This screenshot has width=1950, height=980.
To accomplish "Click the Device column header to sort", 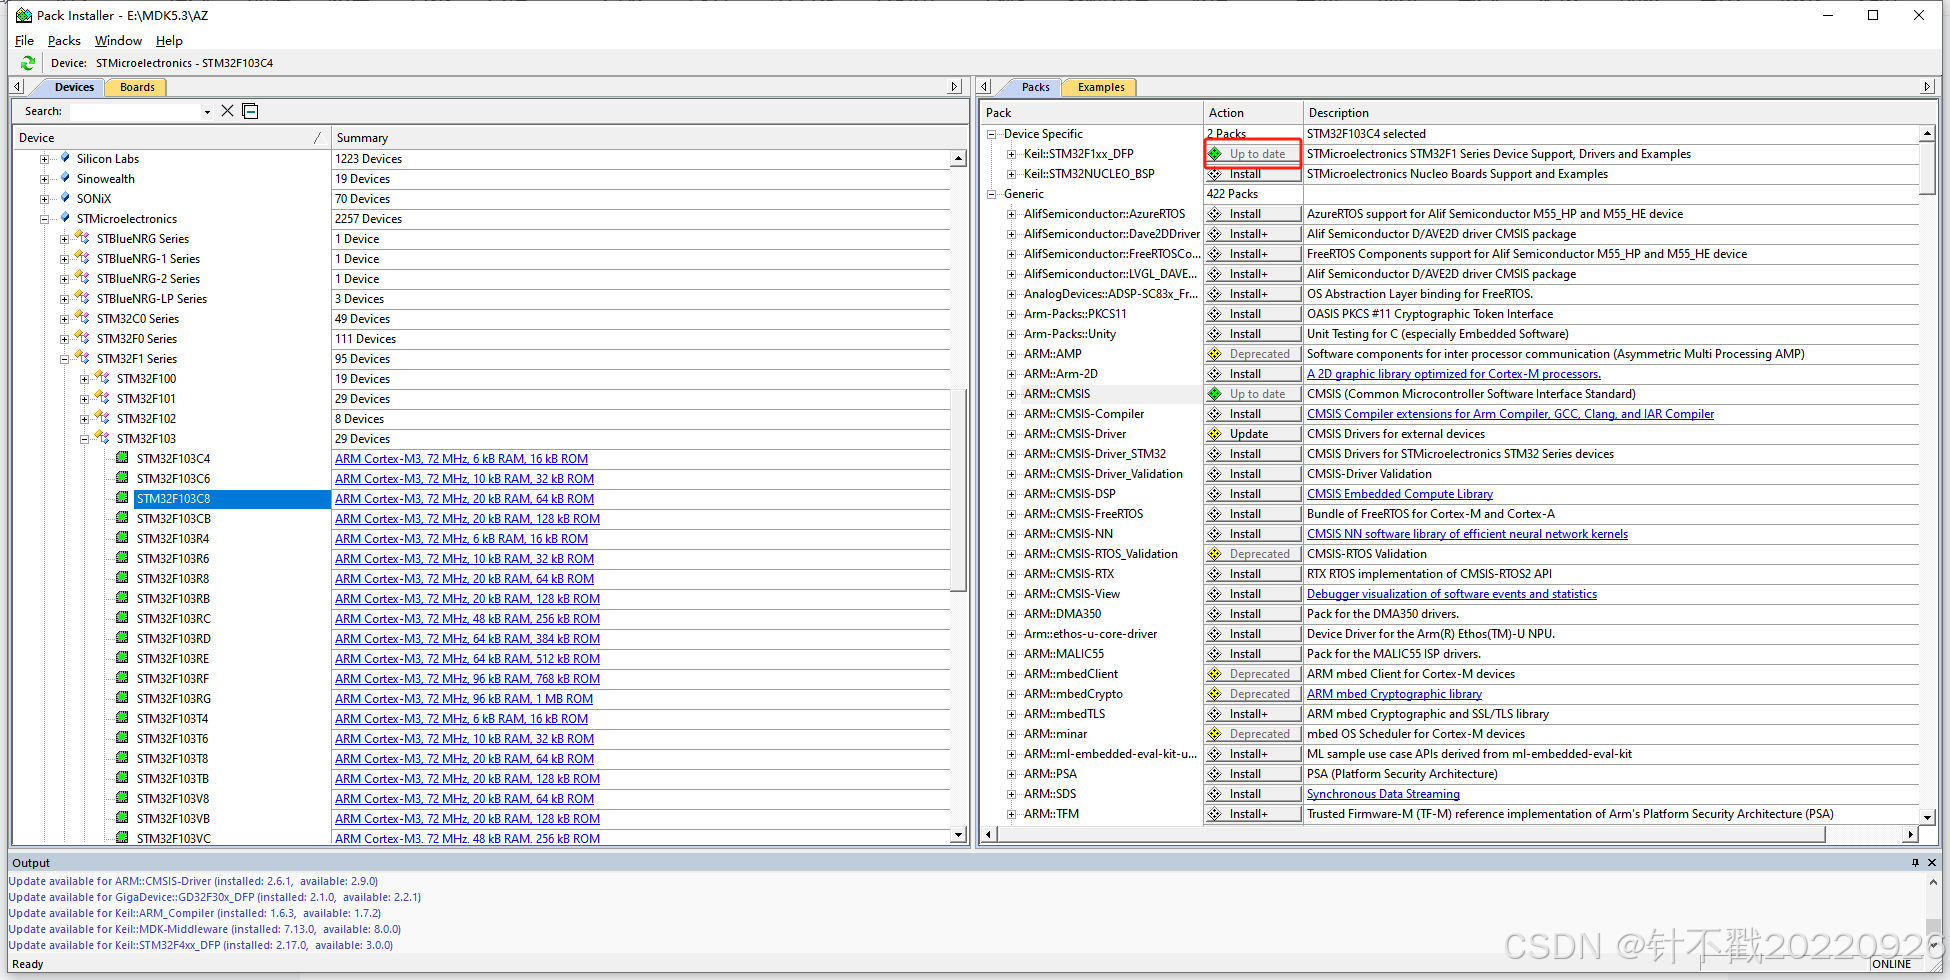I will pyautogui.click(x=170, y=138).
